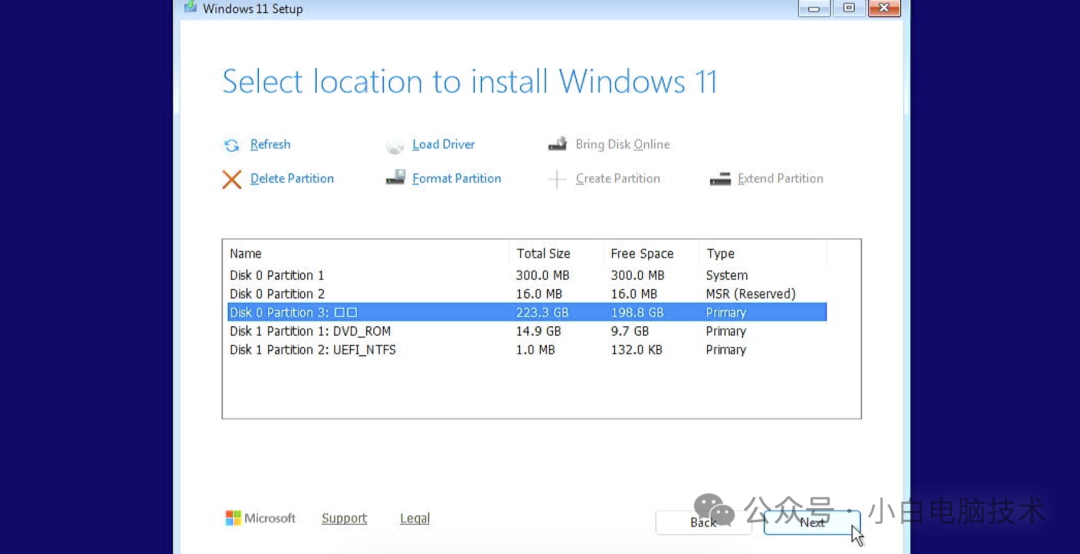Screen dimensions: 1080x554
Task: Click the Extend Partition drive icon
Action: coord(720,179)
